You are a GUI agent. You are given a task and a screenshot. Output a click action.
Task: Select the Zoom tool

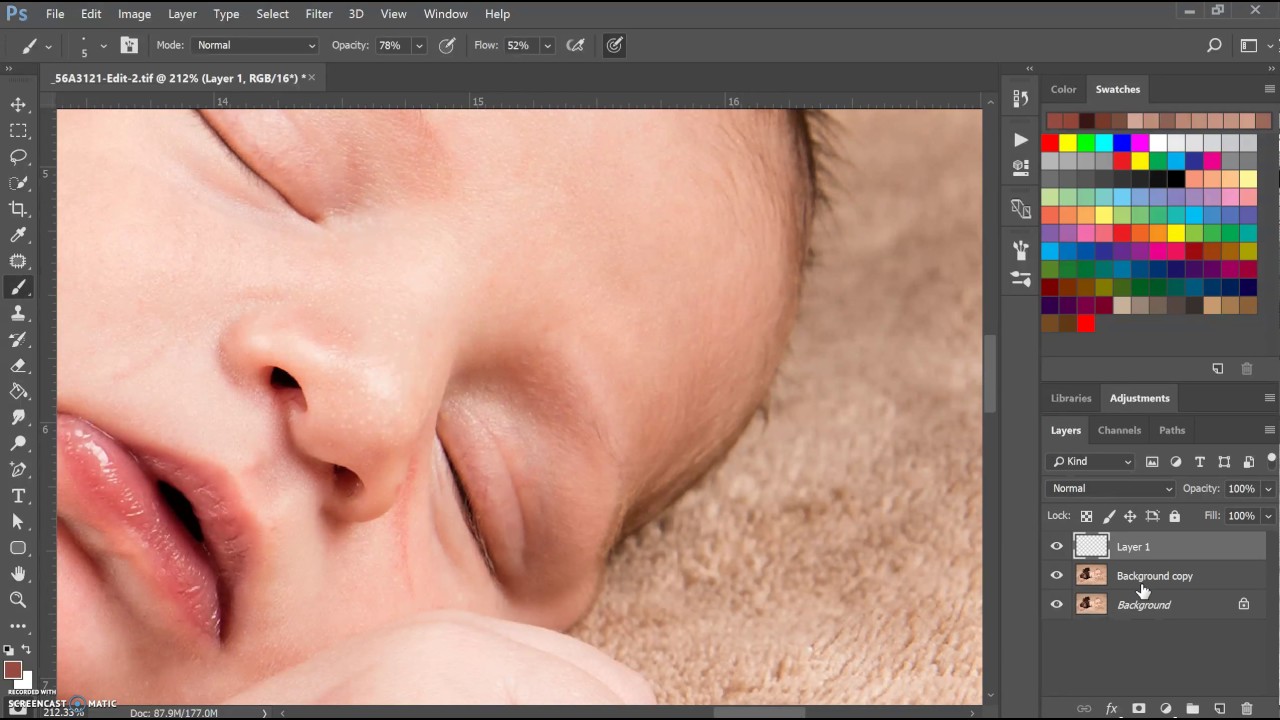click(18, 600)
